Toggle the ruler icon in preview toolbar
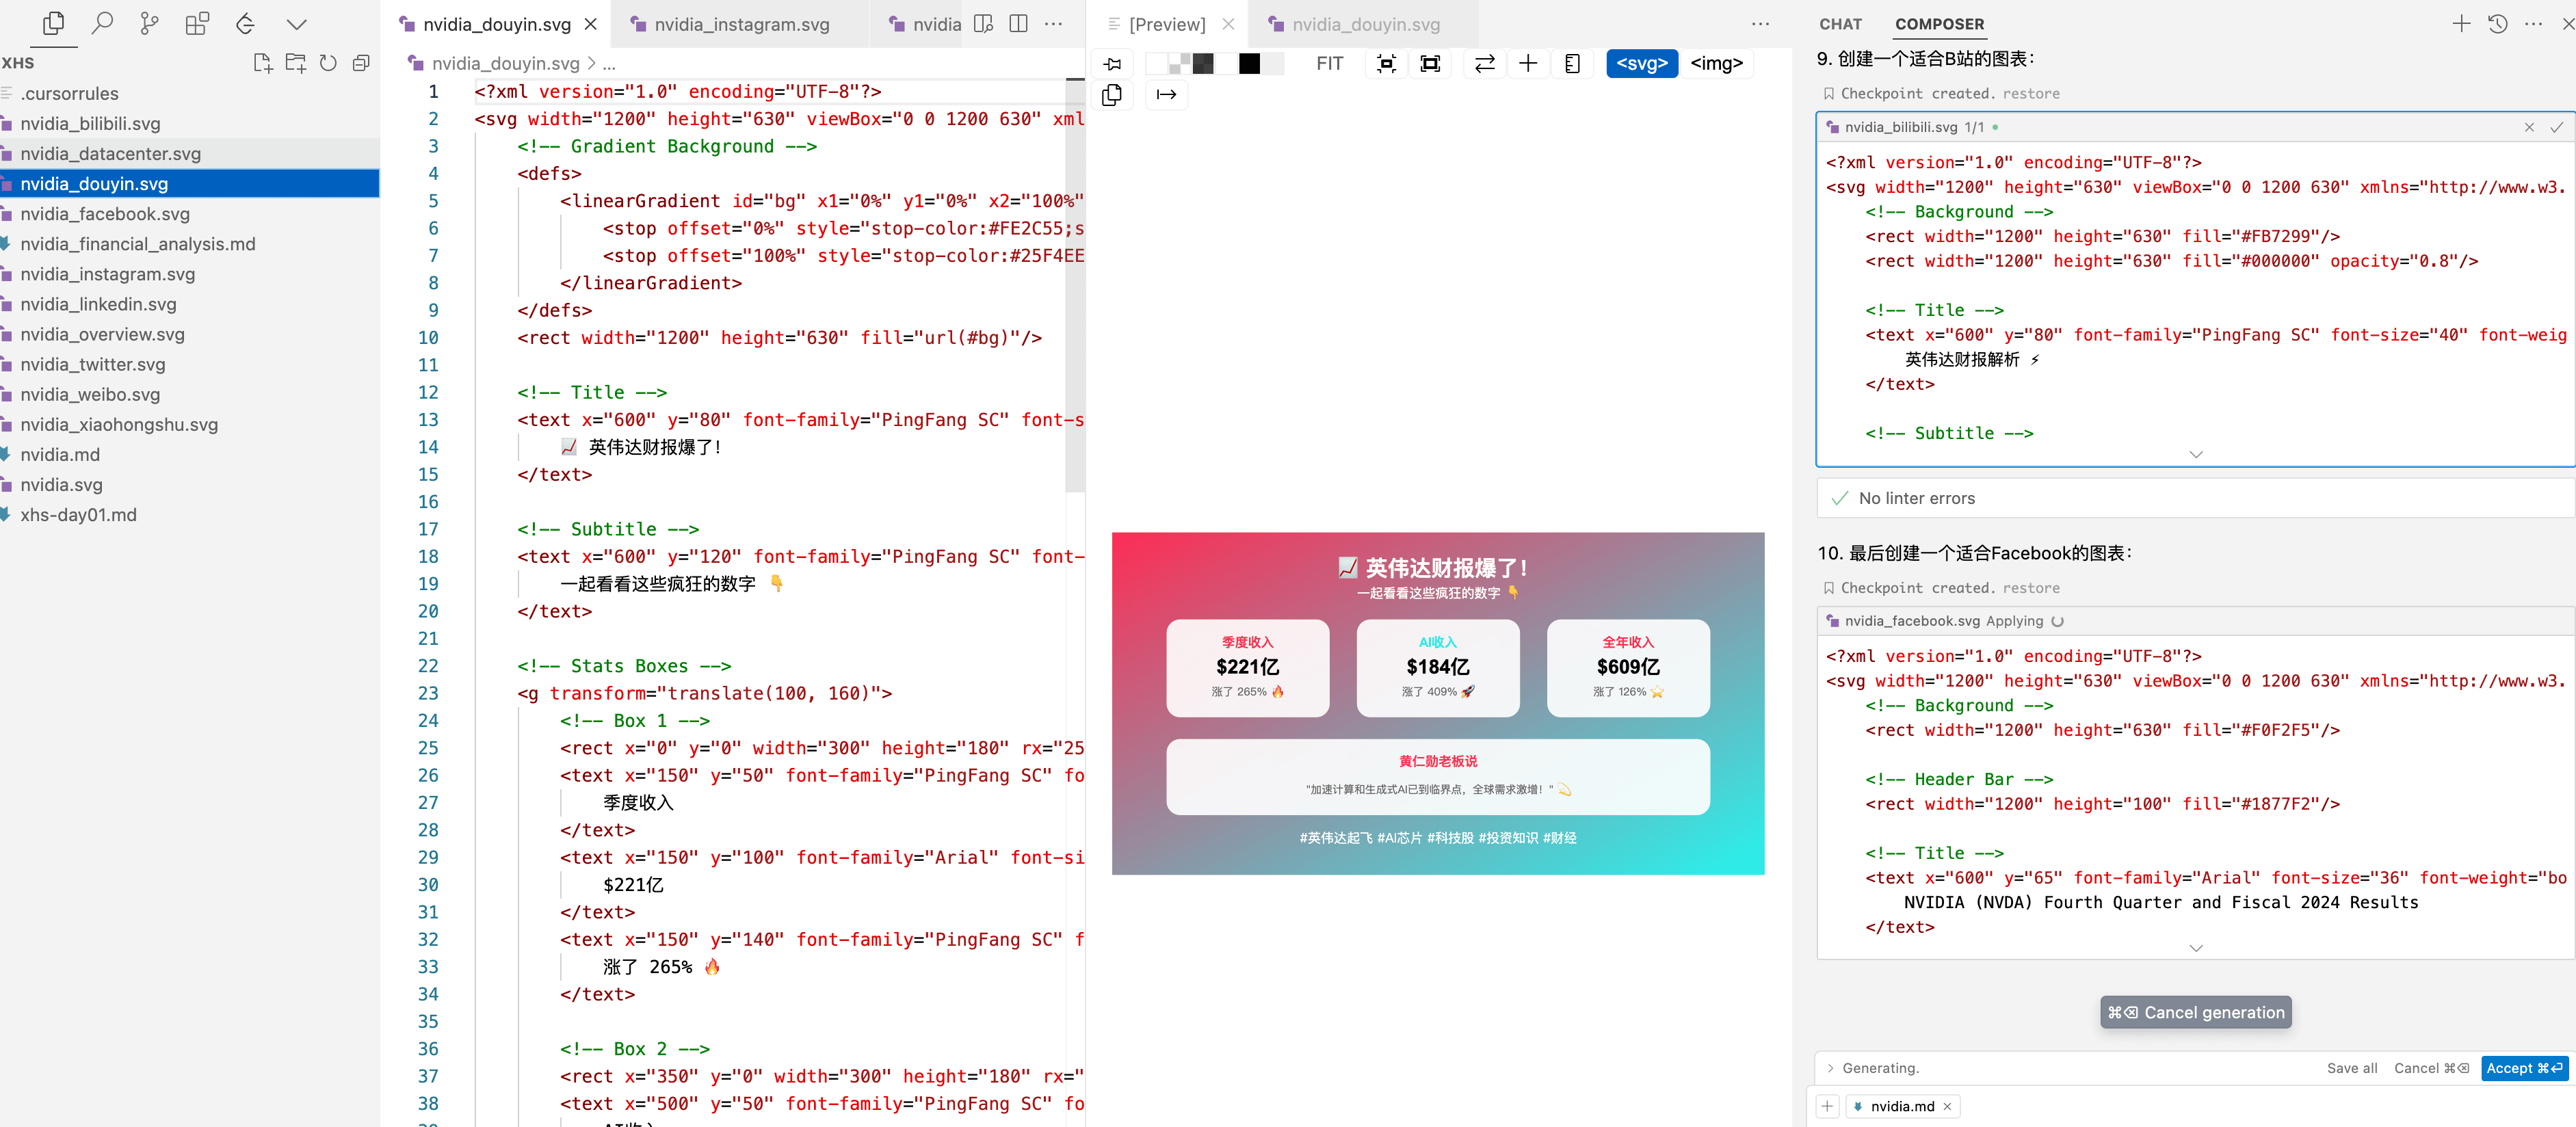This screenshot has height=1127, width=2576. coord(1572,64)
